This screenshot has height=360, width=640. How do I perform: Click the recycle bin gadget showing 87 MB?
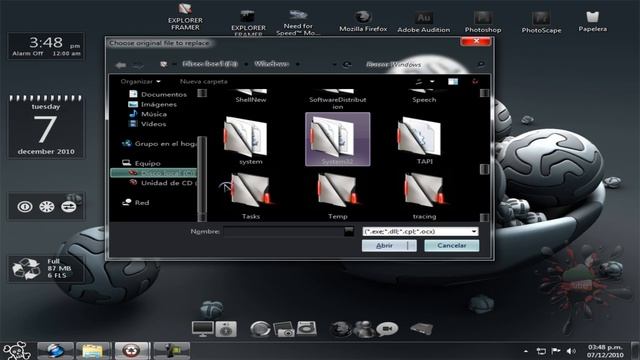(x=46, y=269)
